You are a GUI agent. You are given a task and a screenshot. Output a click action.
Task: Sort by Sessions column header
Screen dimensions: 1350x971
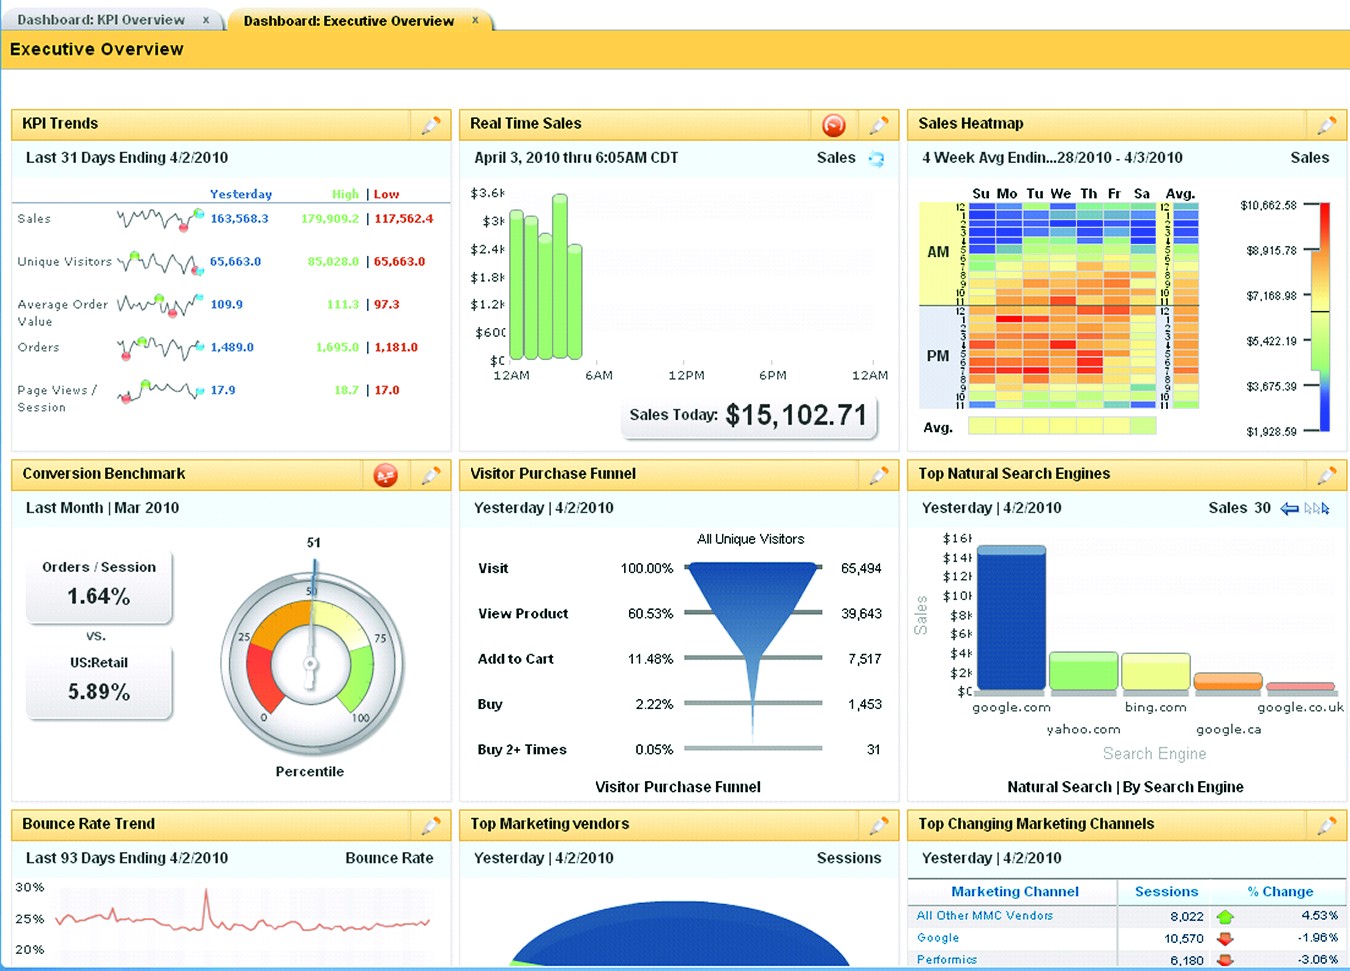(x=1166, y=892)
